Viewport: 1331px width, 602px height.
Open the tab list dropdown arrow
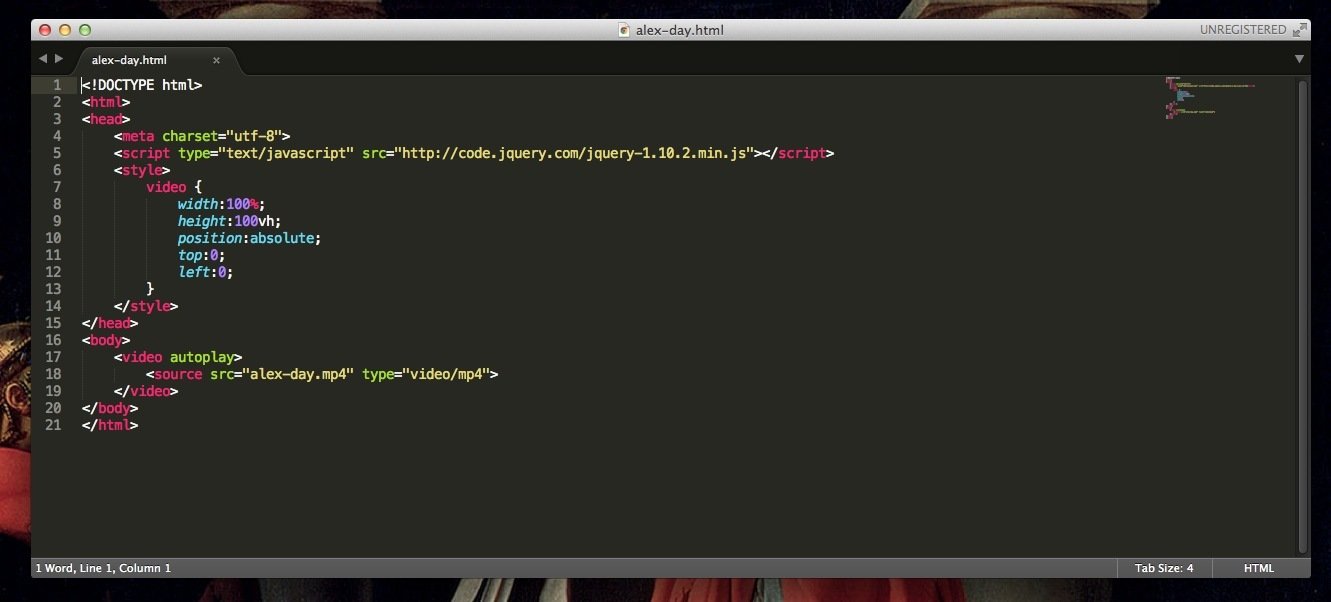pyautogui.click(x=1299, y=60)
